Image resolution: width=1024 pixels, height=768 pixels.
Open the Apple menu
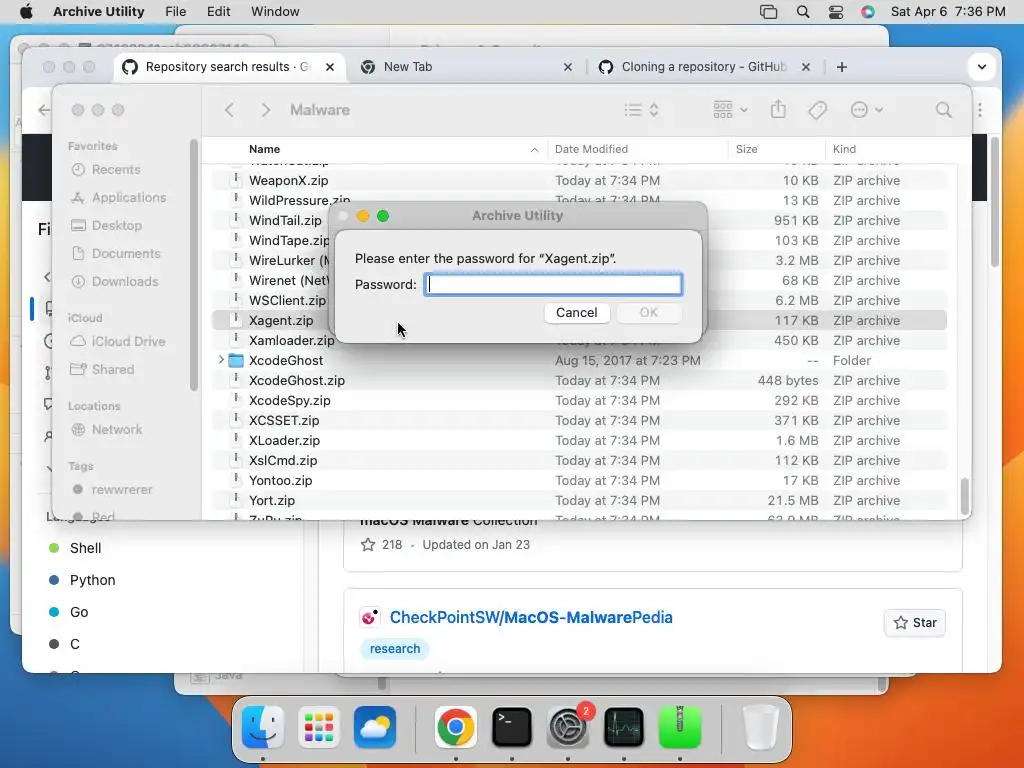tap(25, 12)
